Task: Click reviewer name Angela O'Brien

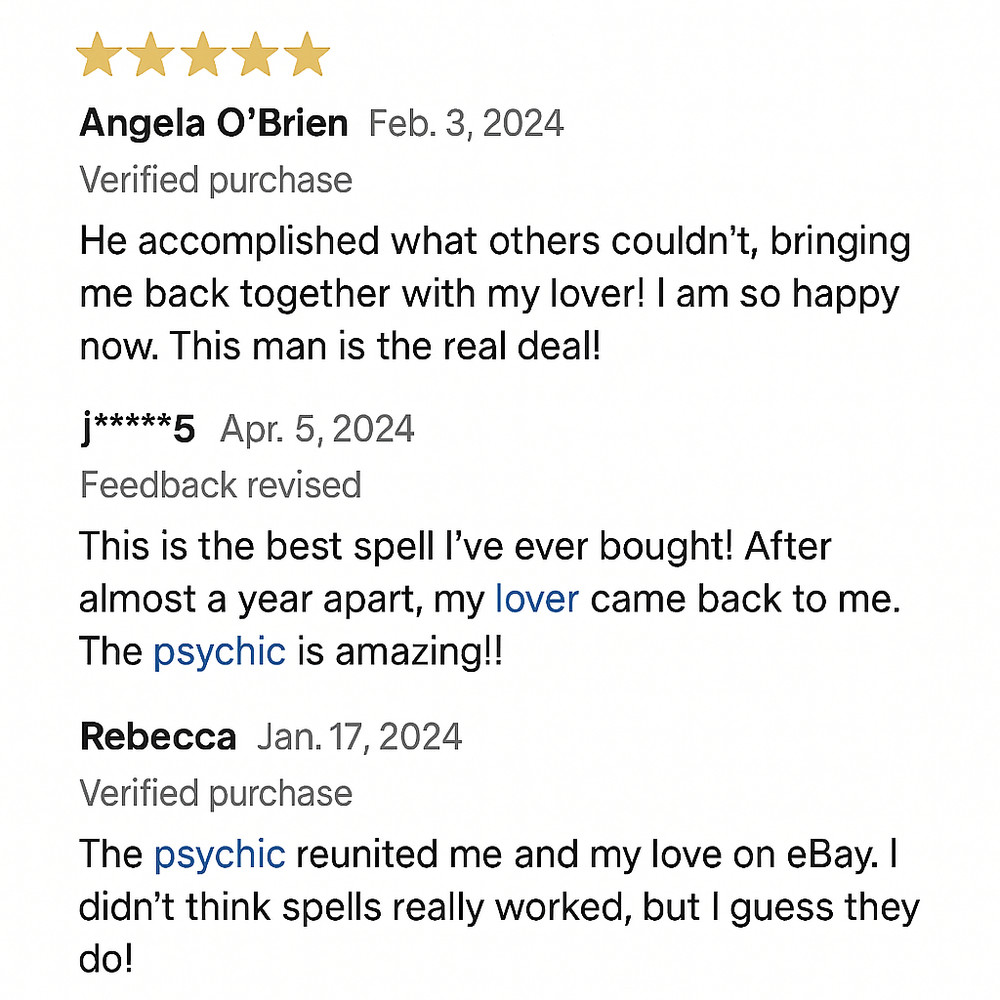Action: [213, 124]
